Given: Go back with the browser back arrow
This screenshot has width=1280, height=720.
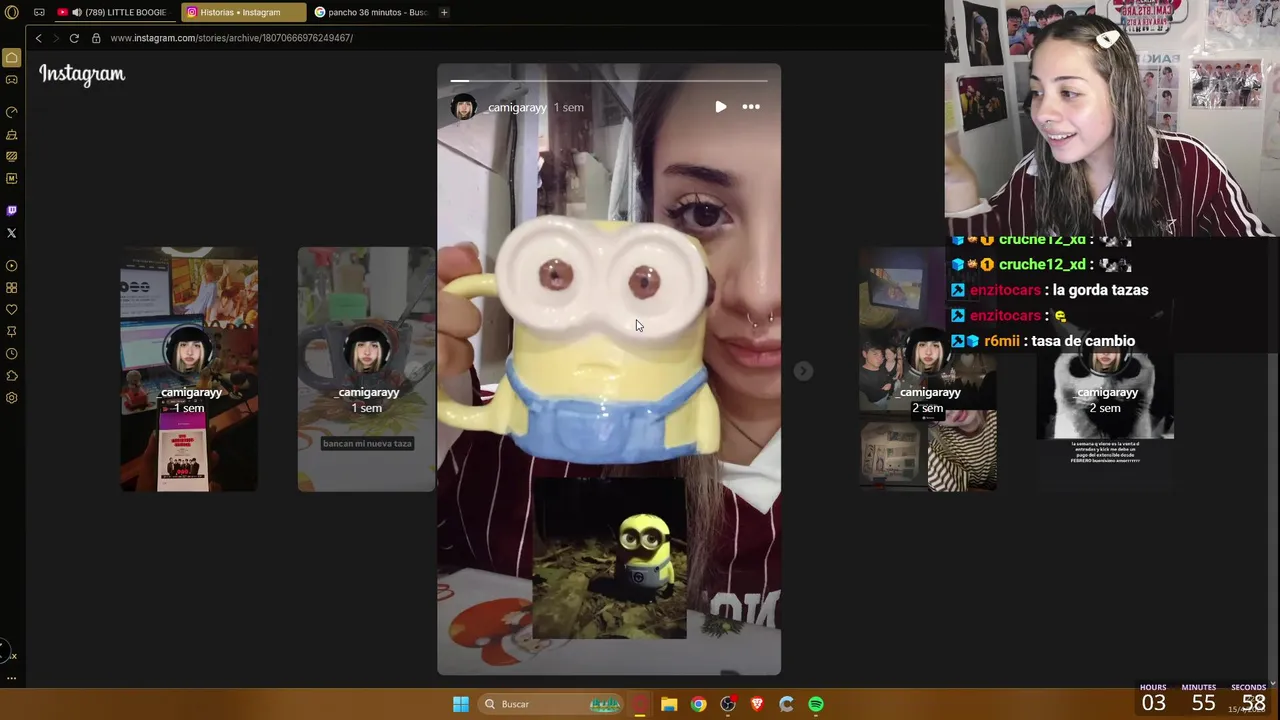Looking at the screenshot, I should pos(38,38).
